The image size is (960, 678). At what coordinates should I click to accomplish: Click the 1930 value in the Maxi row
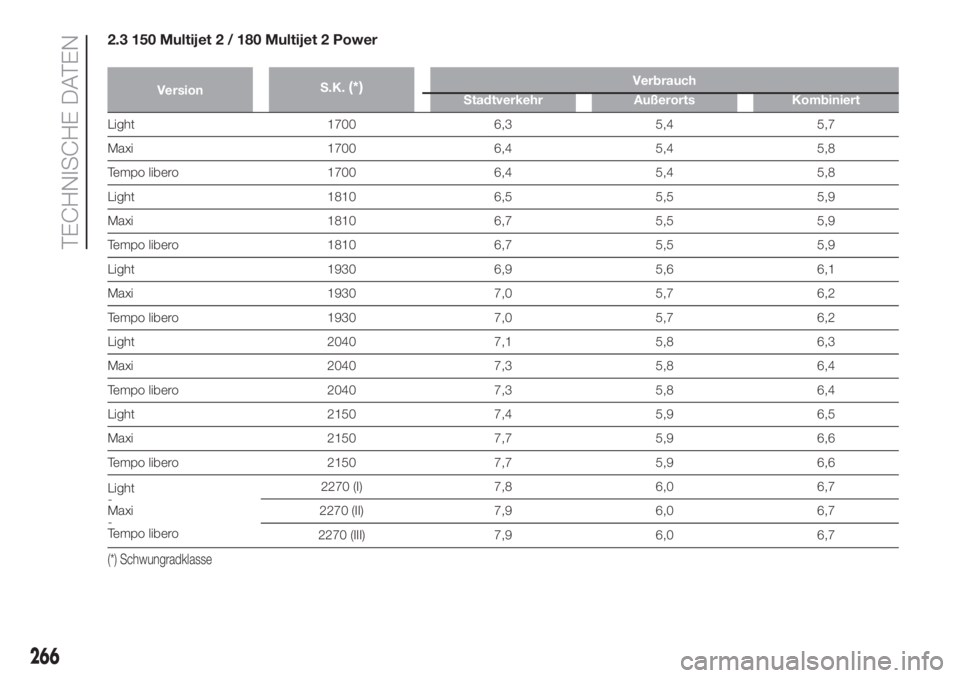pyautogui.click(x=342, y=293)
